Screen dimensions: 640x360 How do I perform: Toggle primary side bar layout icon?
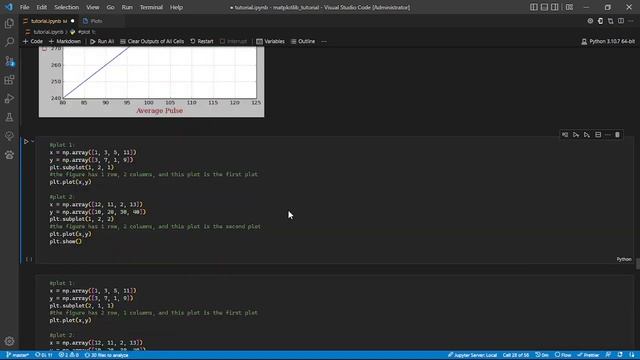pyautogui.click(x=534, y=7)
